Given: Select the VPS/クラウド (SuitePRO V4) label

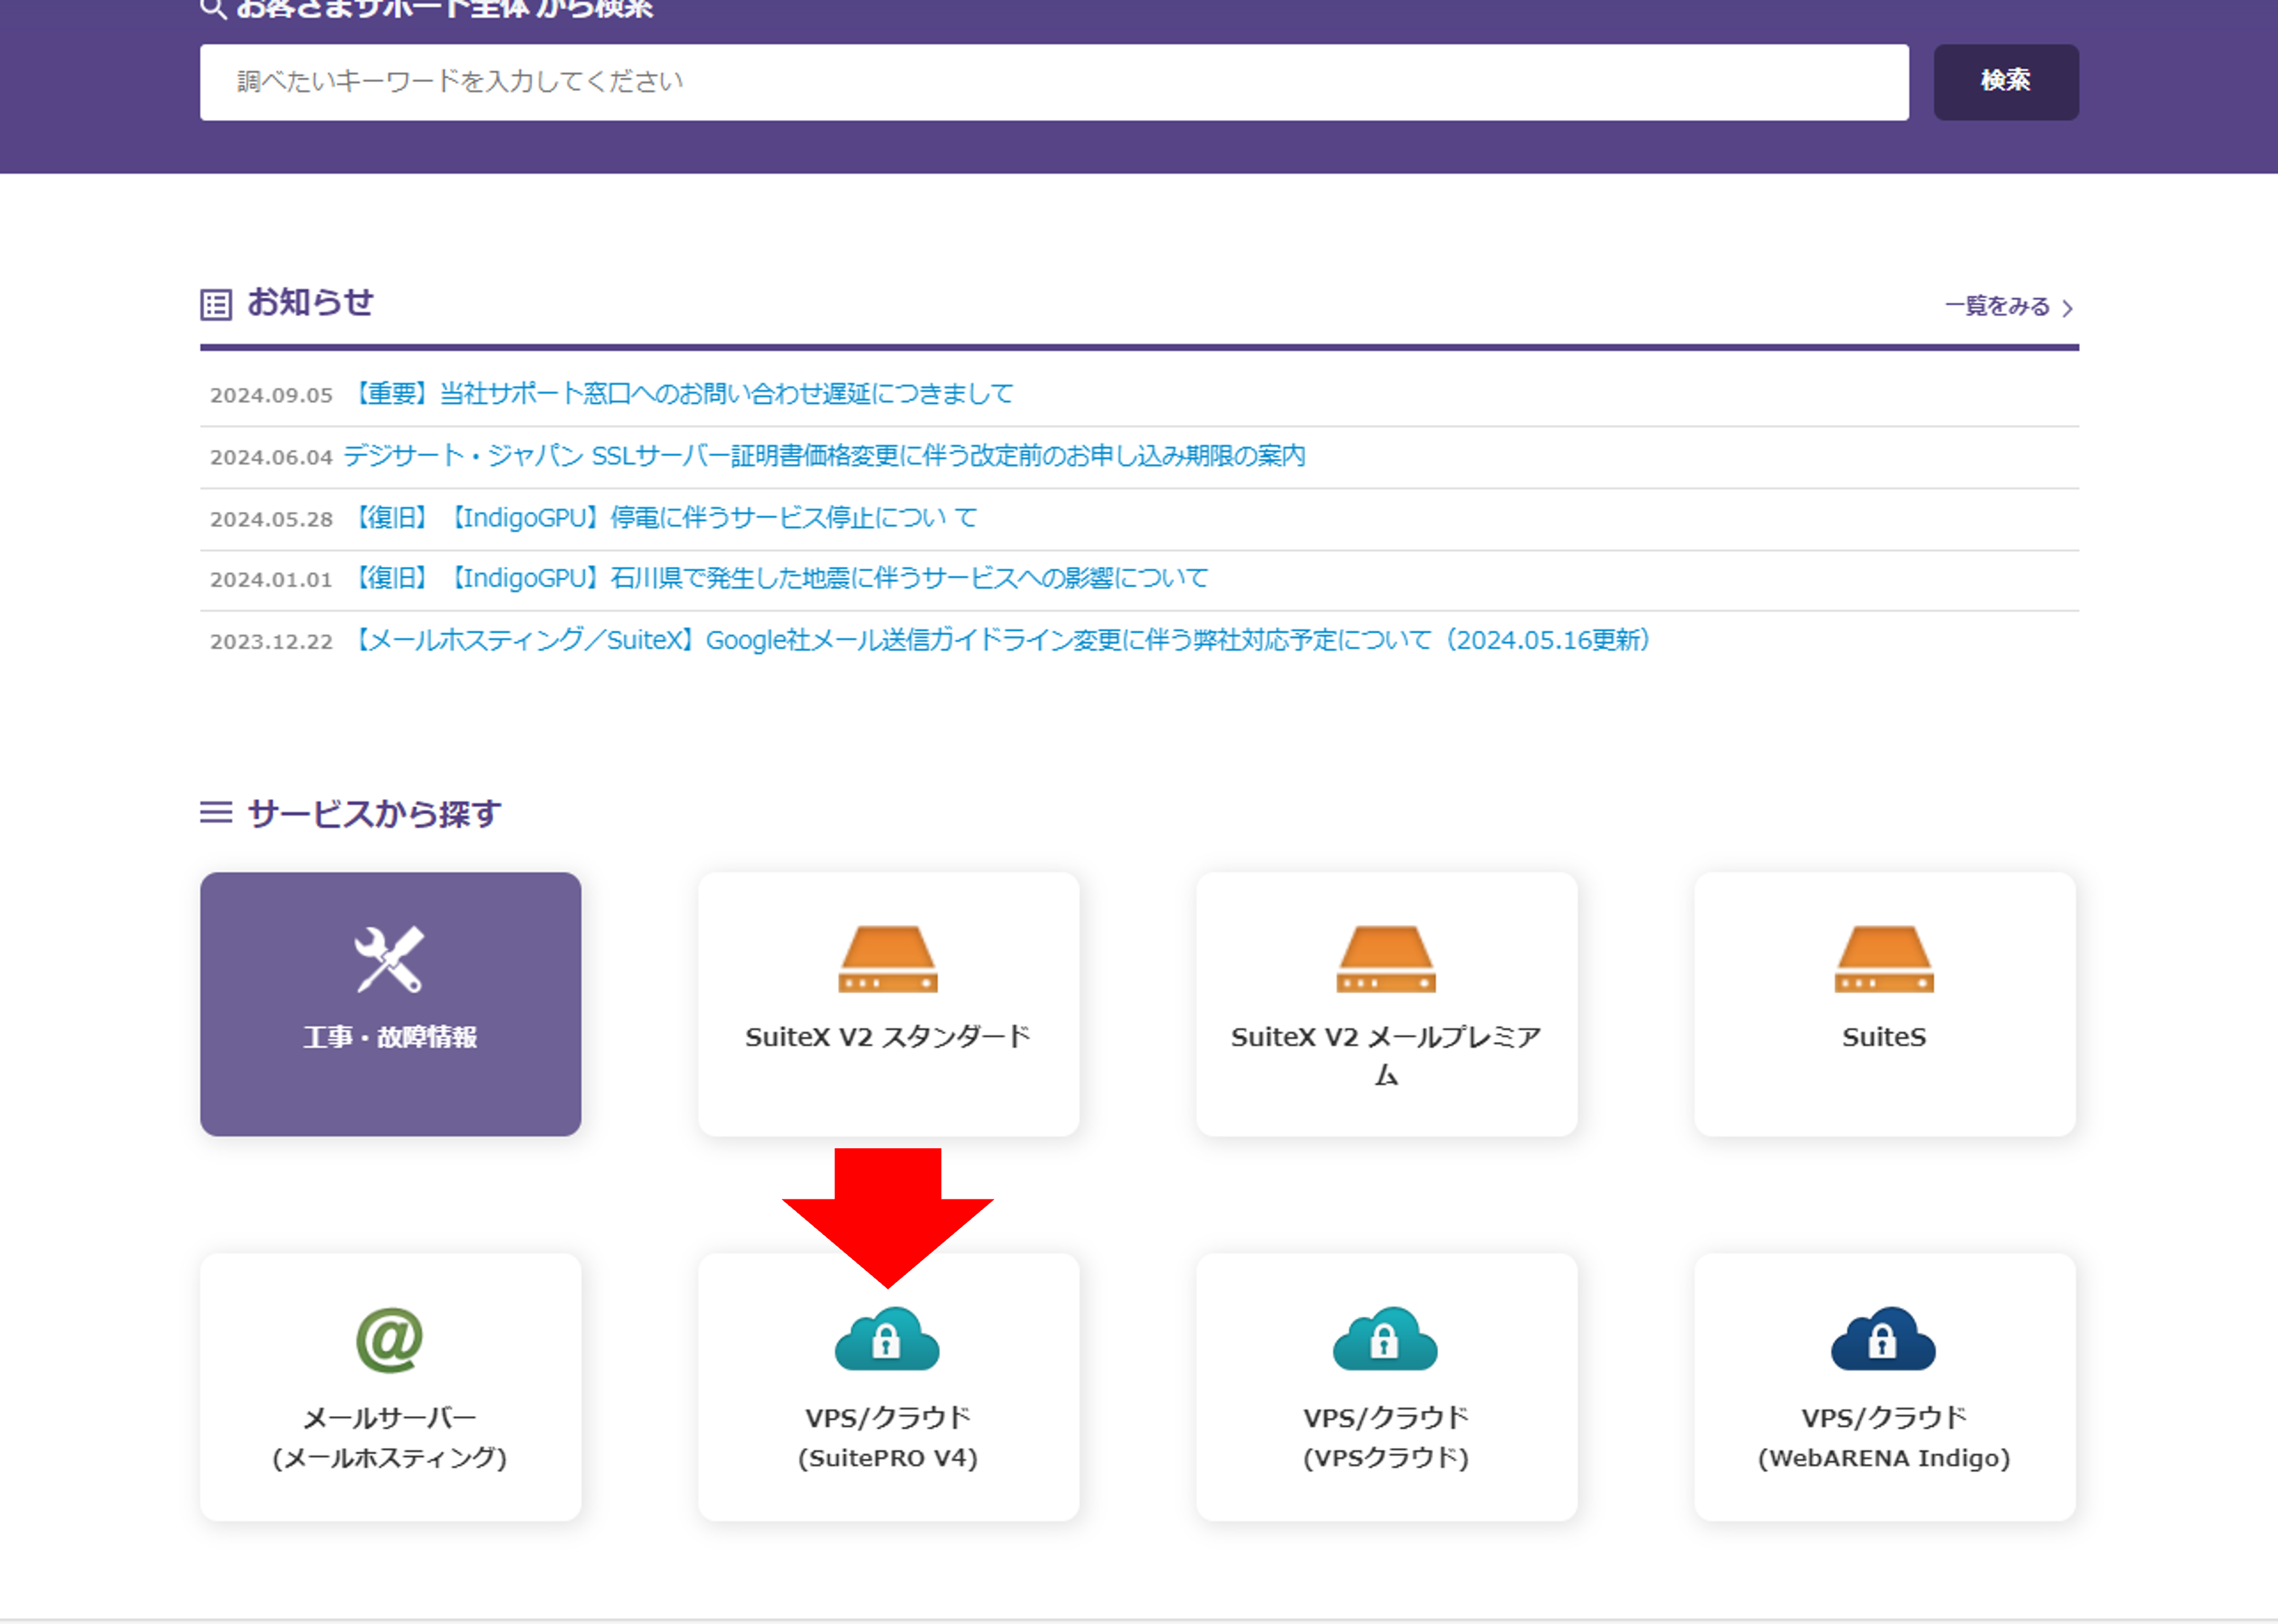Looking at the screenshot, I should pos(888,1438).
